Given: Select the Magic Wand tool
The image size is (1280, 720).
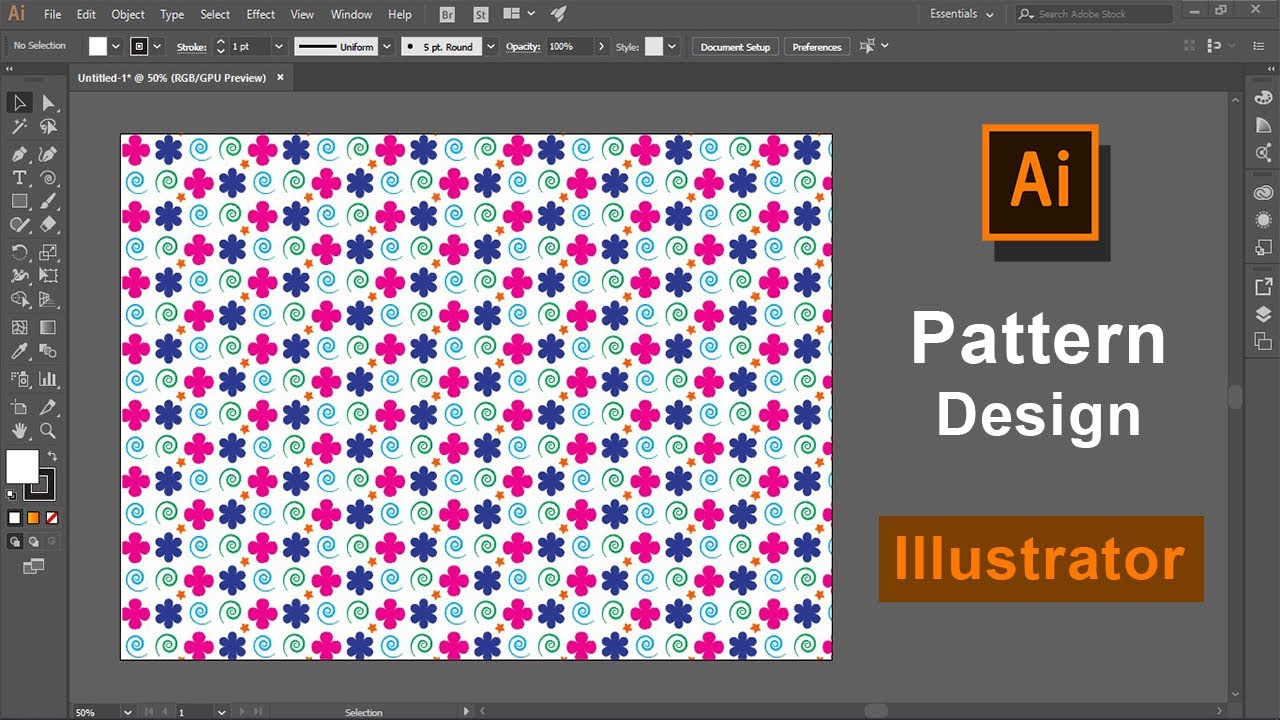Looking at the screenshot, I should 19,127.
